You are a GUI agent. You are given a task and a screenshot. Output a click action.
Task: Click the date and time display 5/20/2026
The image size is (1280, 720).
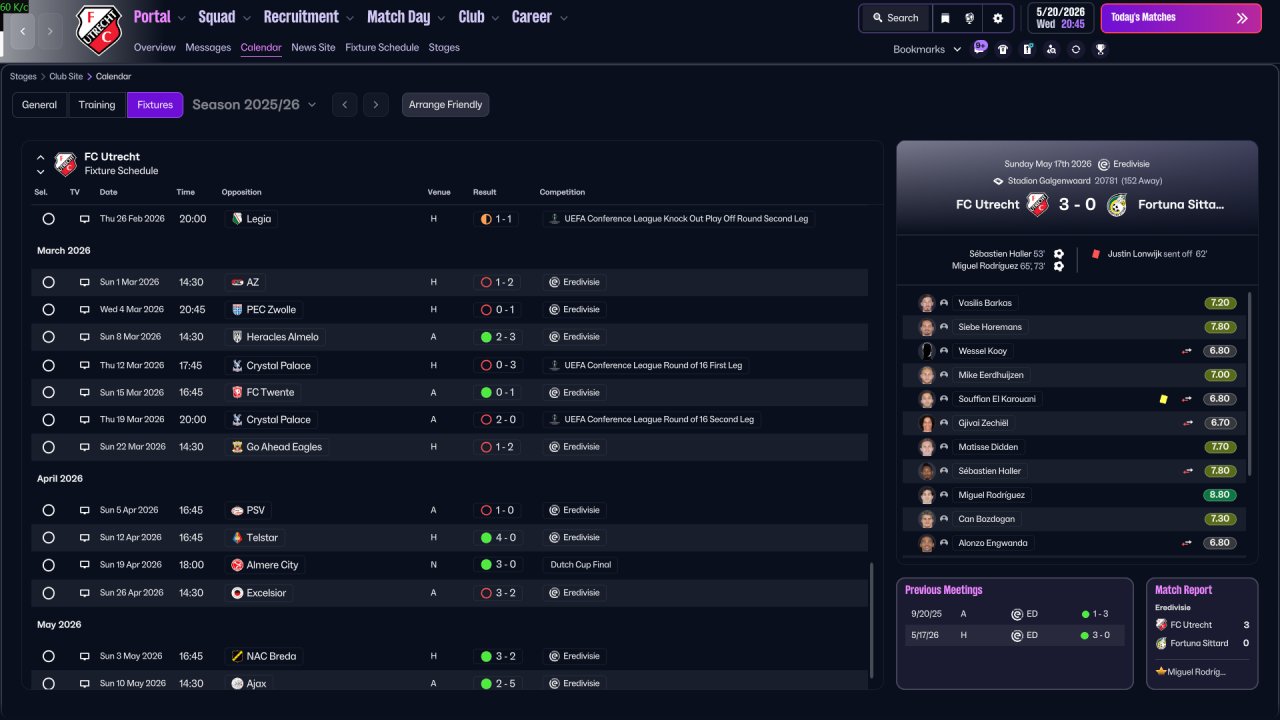pyautogui.click(x=1061, y=18)
